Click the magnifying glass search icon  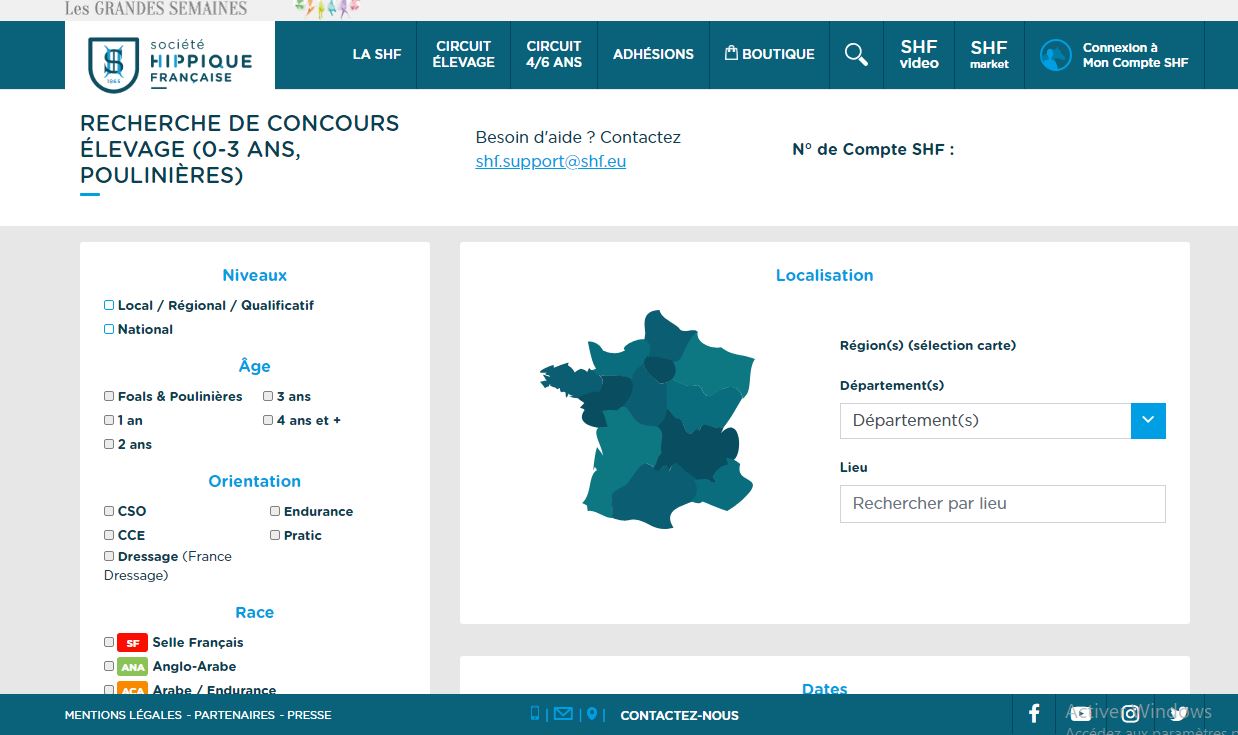856,54
